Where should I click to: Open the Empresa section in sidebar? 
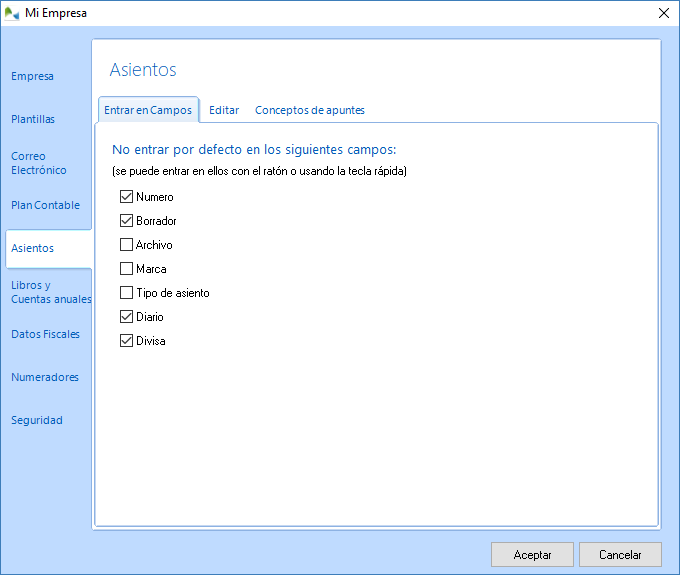(x=32, y=76)
